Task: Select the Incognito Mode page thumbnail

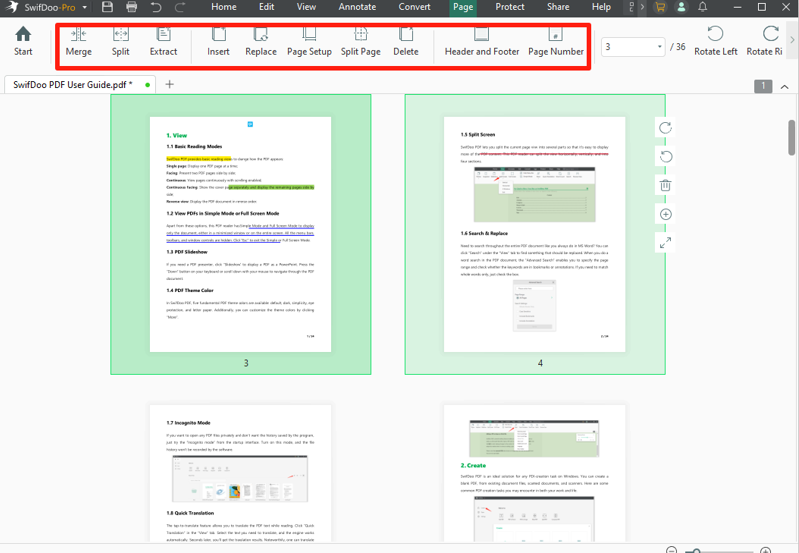Action: (241, 473)
